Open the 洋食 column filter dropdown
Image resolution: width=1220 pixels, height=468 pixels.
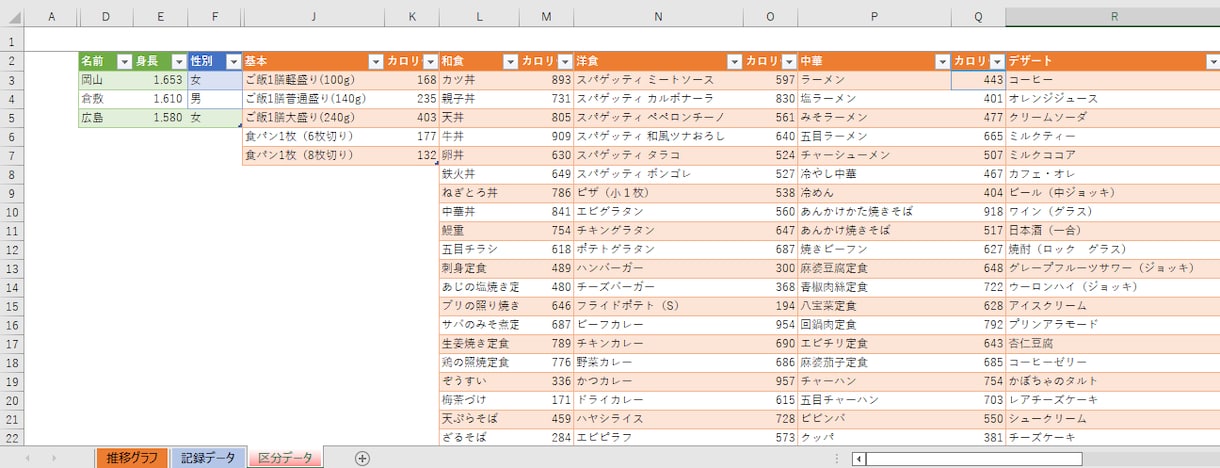click(734, 61)
